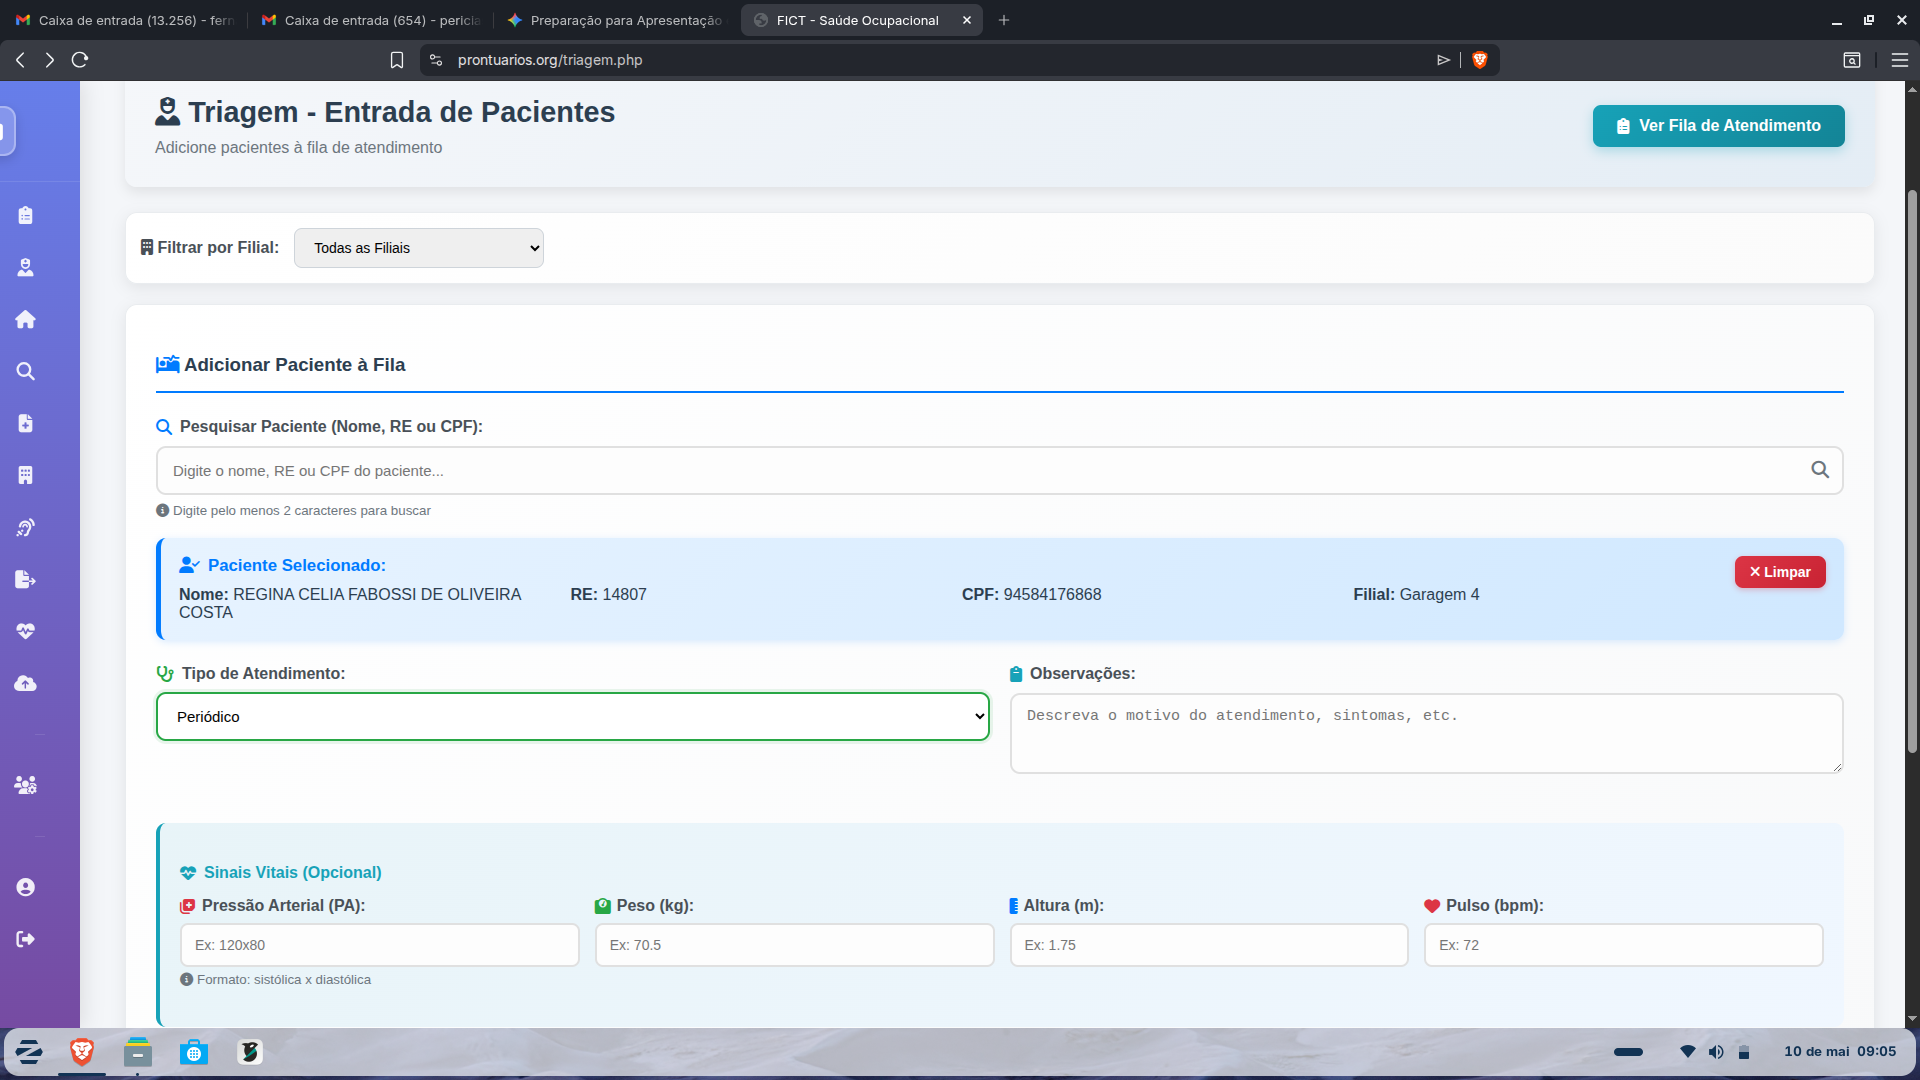Open the cloud upload icon in the sidebar
This screenshot has width=1920, height=1080.
(26, 683)
